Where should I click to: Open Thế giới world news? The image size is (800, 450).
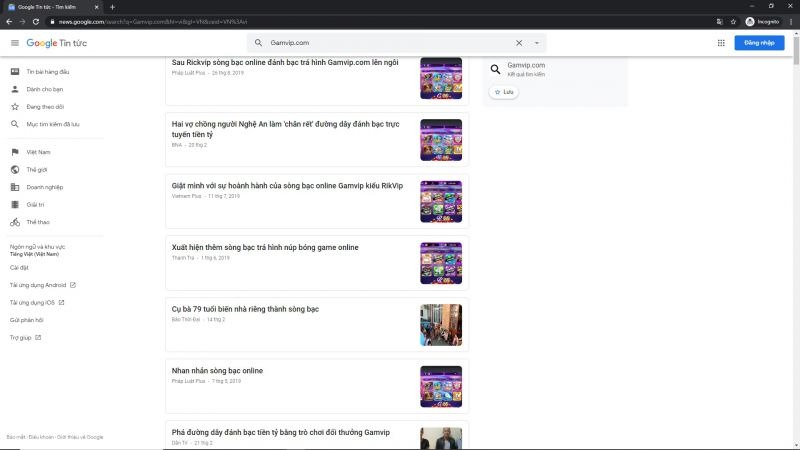[37, 170]
